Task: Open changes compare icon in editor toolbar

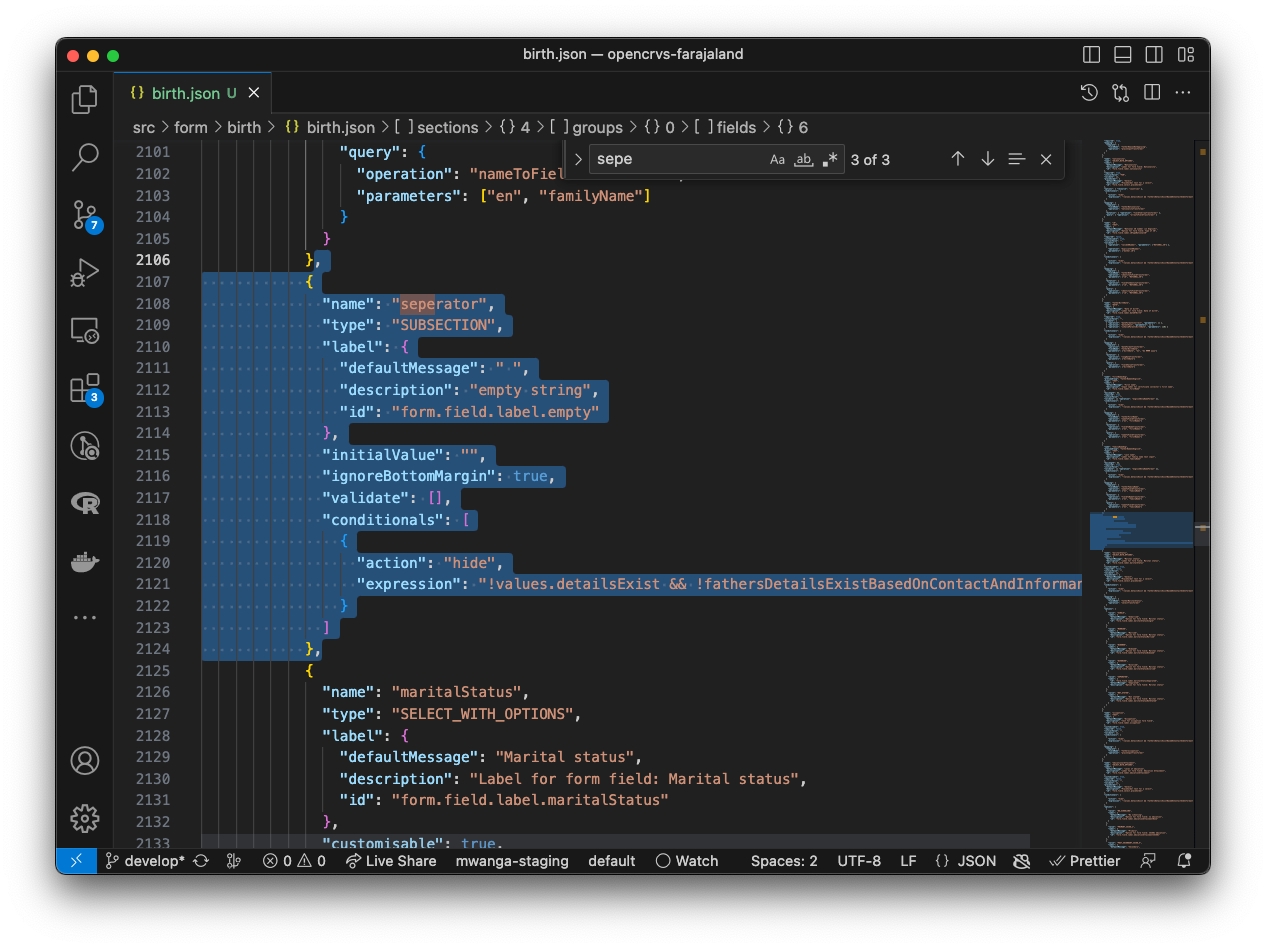Action: 1120,93
